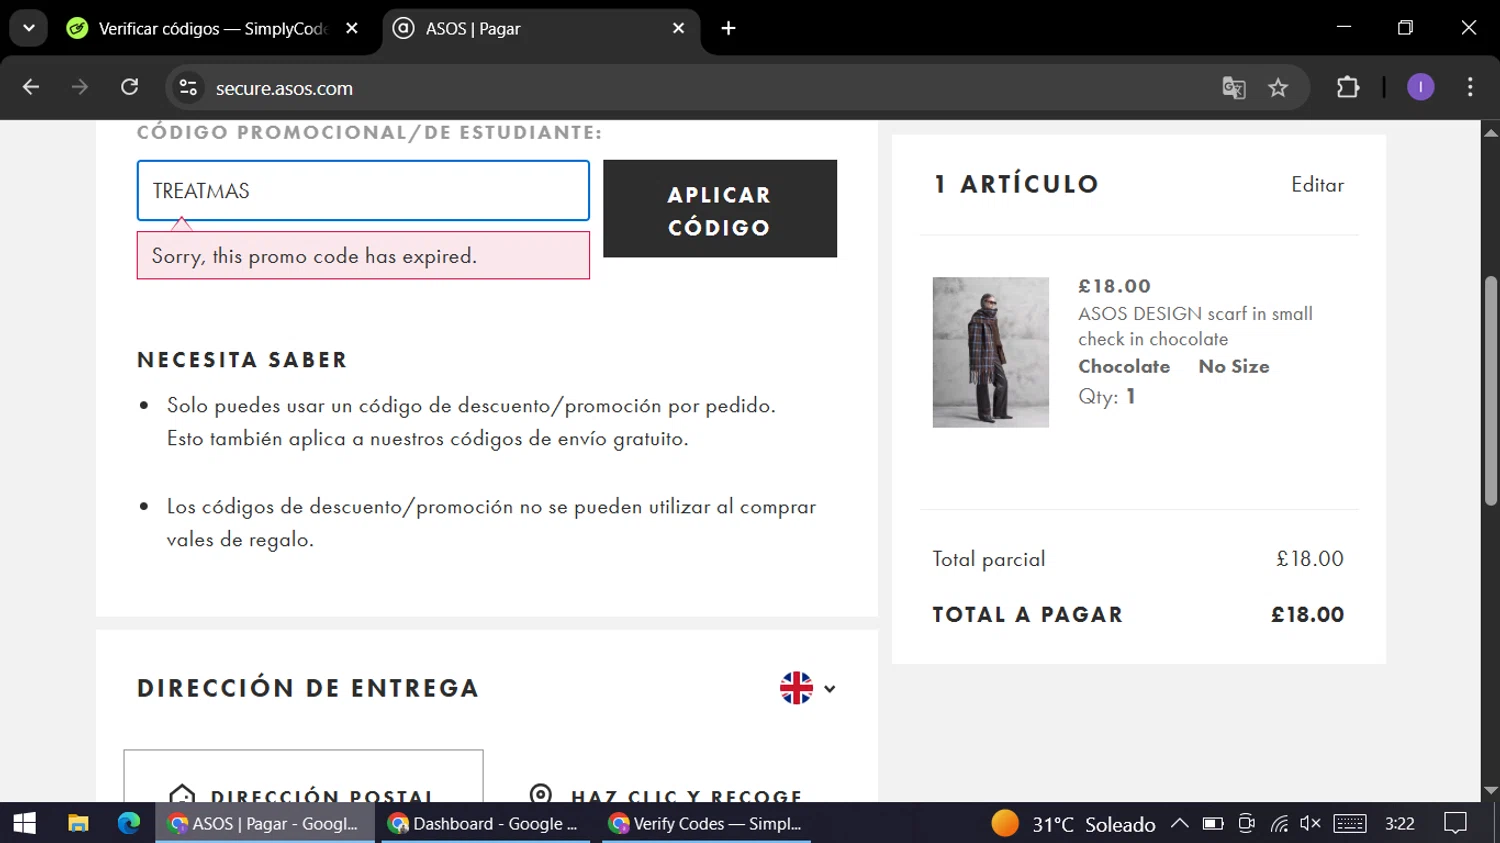Open a new browser tab
1500x843 pixels.
[728, 28]
